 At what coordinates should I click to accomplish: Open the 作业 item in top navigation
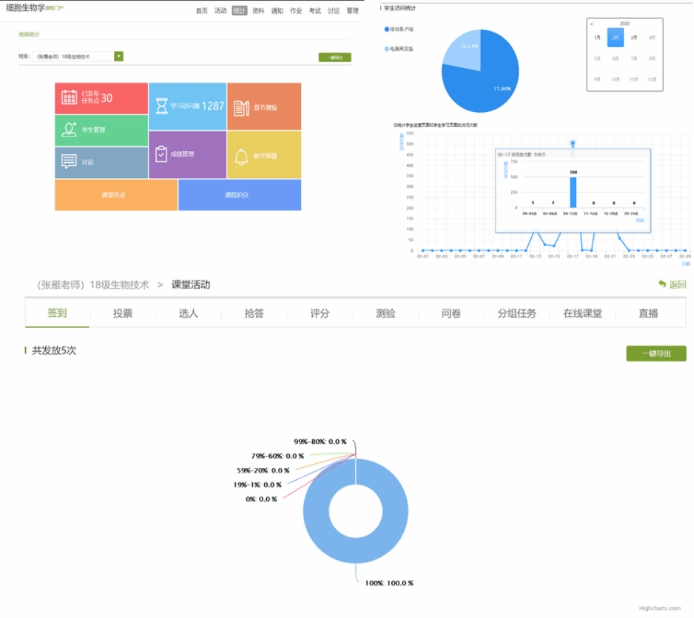(295, 10)
